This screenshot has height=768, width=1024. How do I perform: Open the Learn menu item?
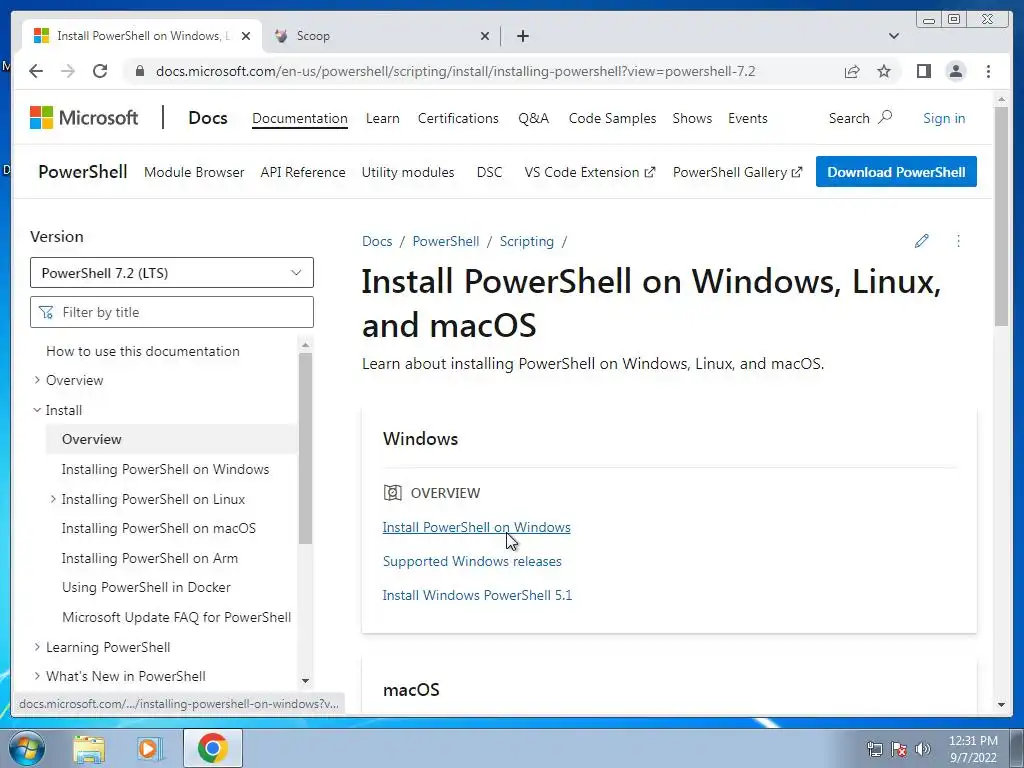383,118
